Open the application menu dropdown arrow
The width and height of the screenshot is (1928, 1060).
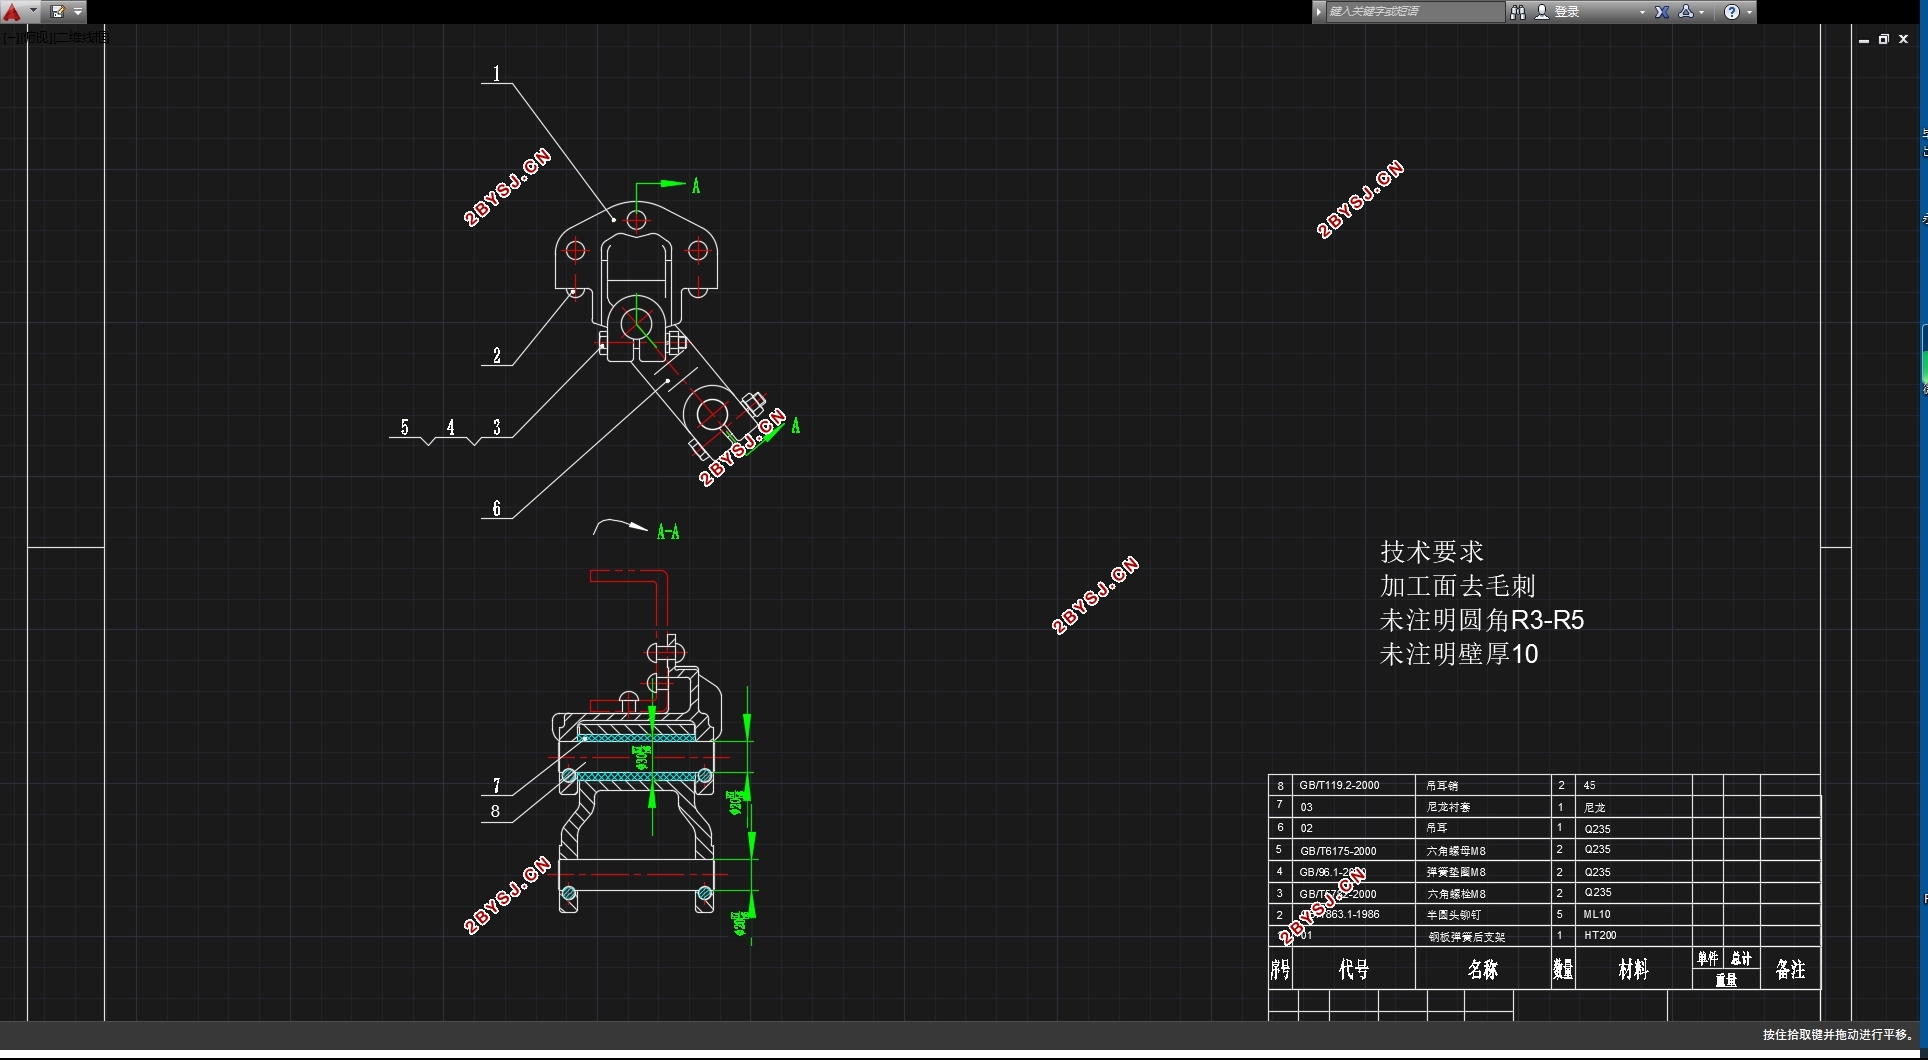click(33, 12)
